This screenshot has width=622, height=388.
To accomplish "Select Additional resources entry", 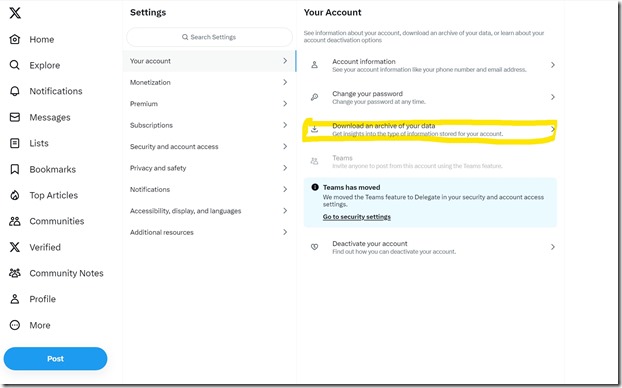I will 209,232.
